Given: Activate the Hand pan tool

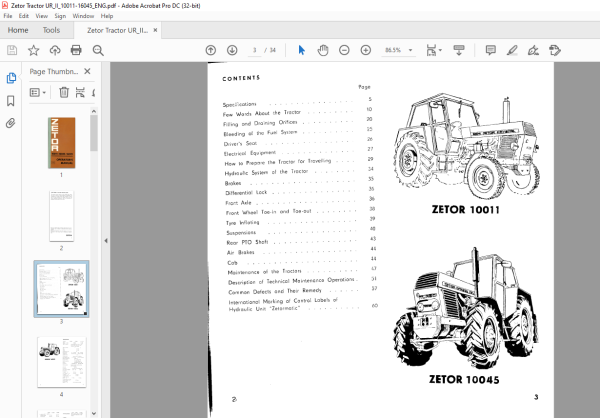Looking at the screenshot, I should point(323,50).
